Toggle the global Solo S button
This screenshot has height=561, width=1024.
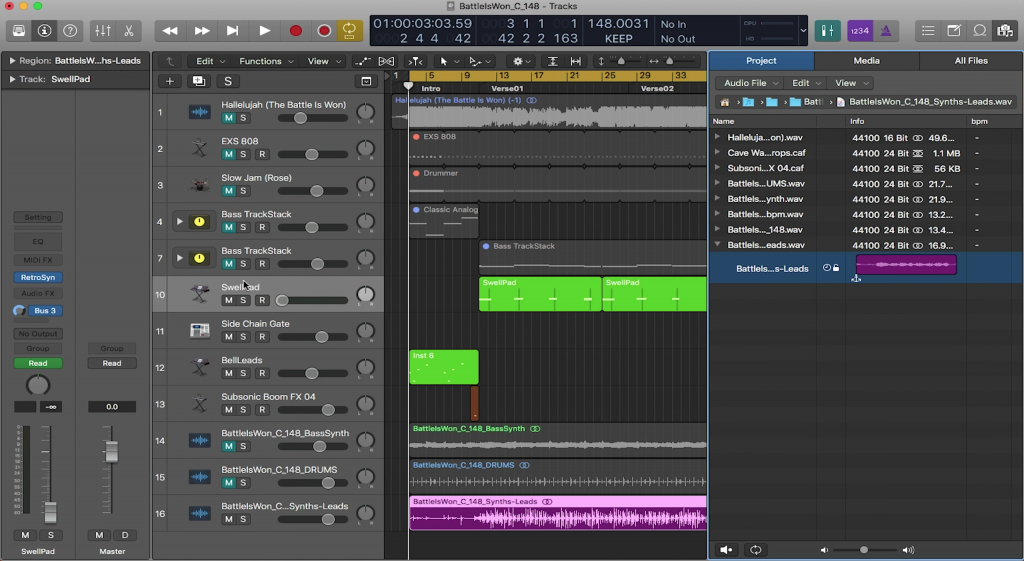coord(228,81)
